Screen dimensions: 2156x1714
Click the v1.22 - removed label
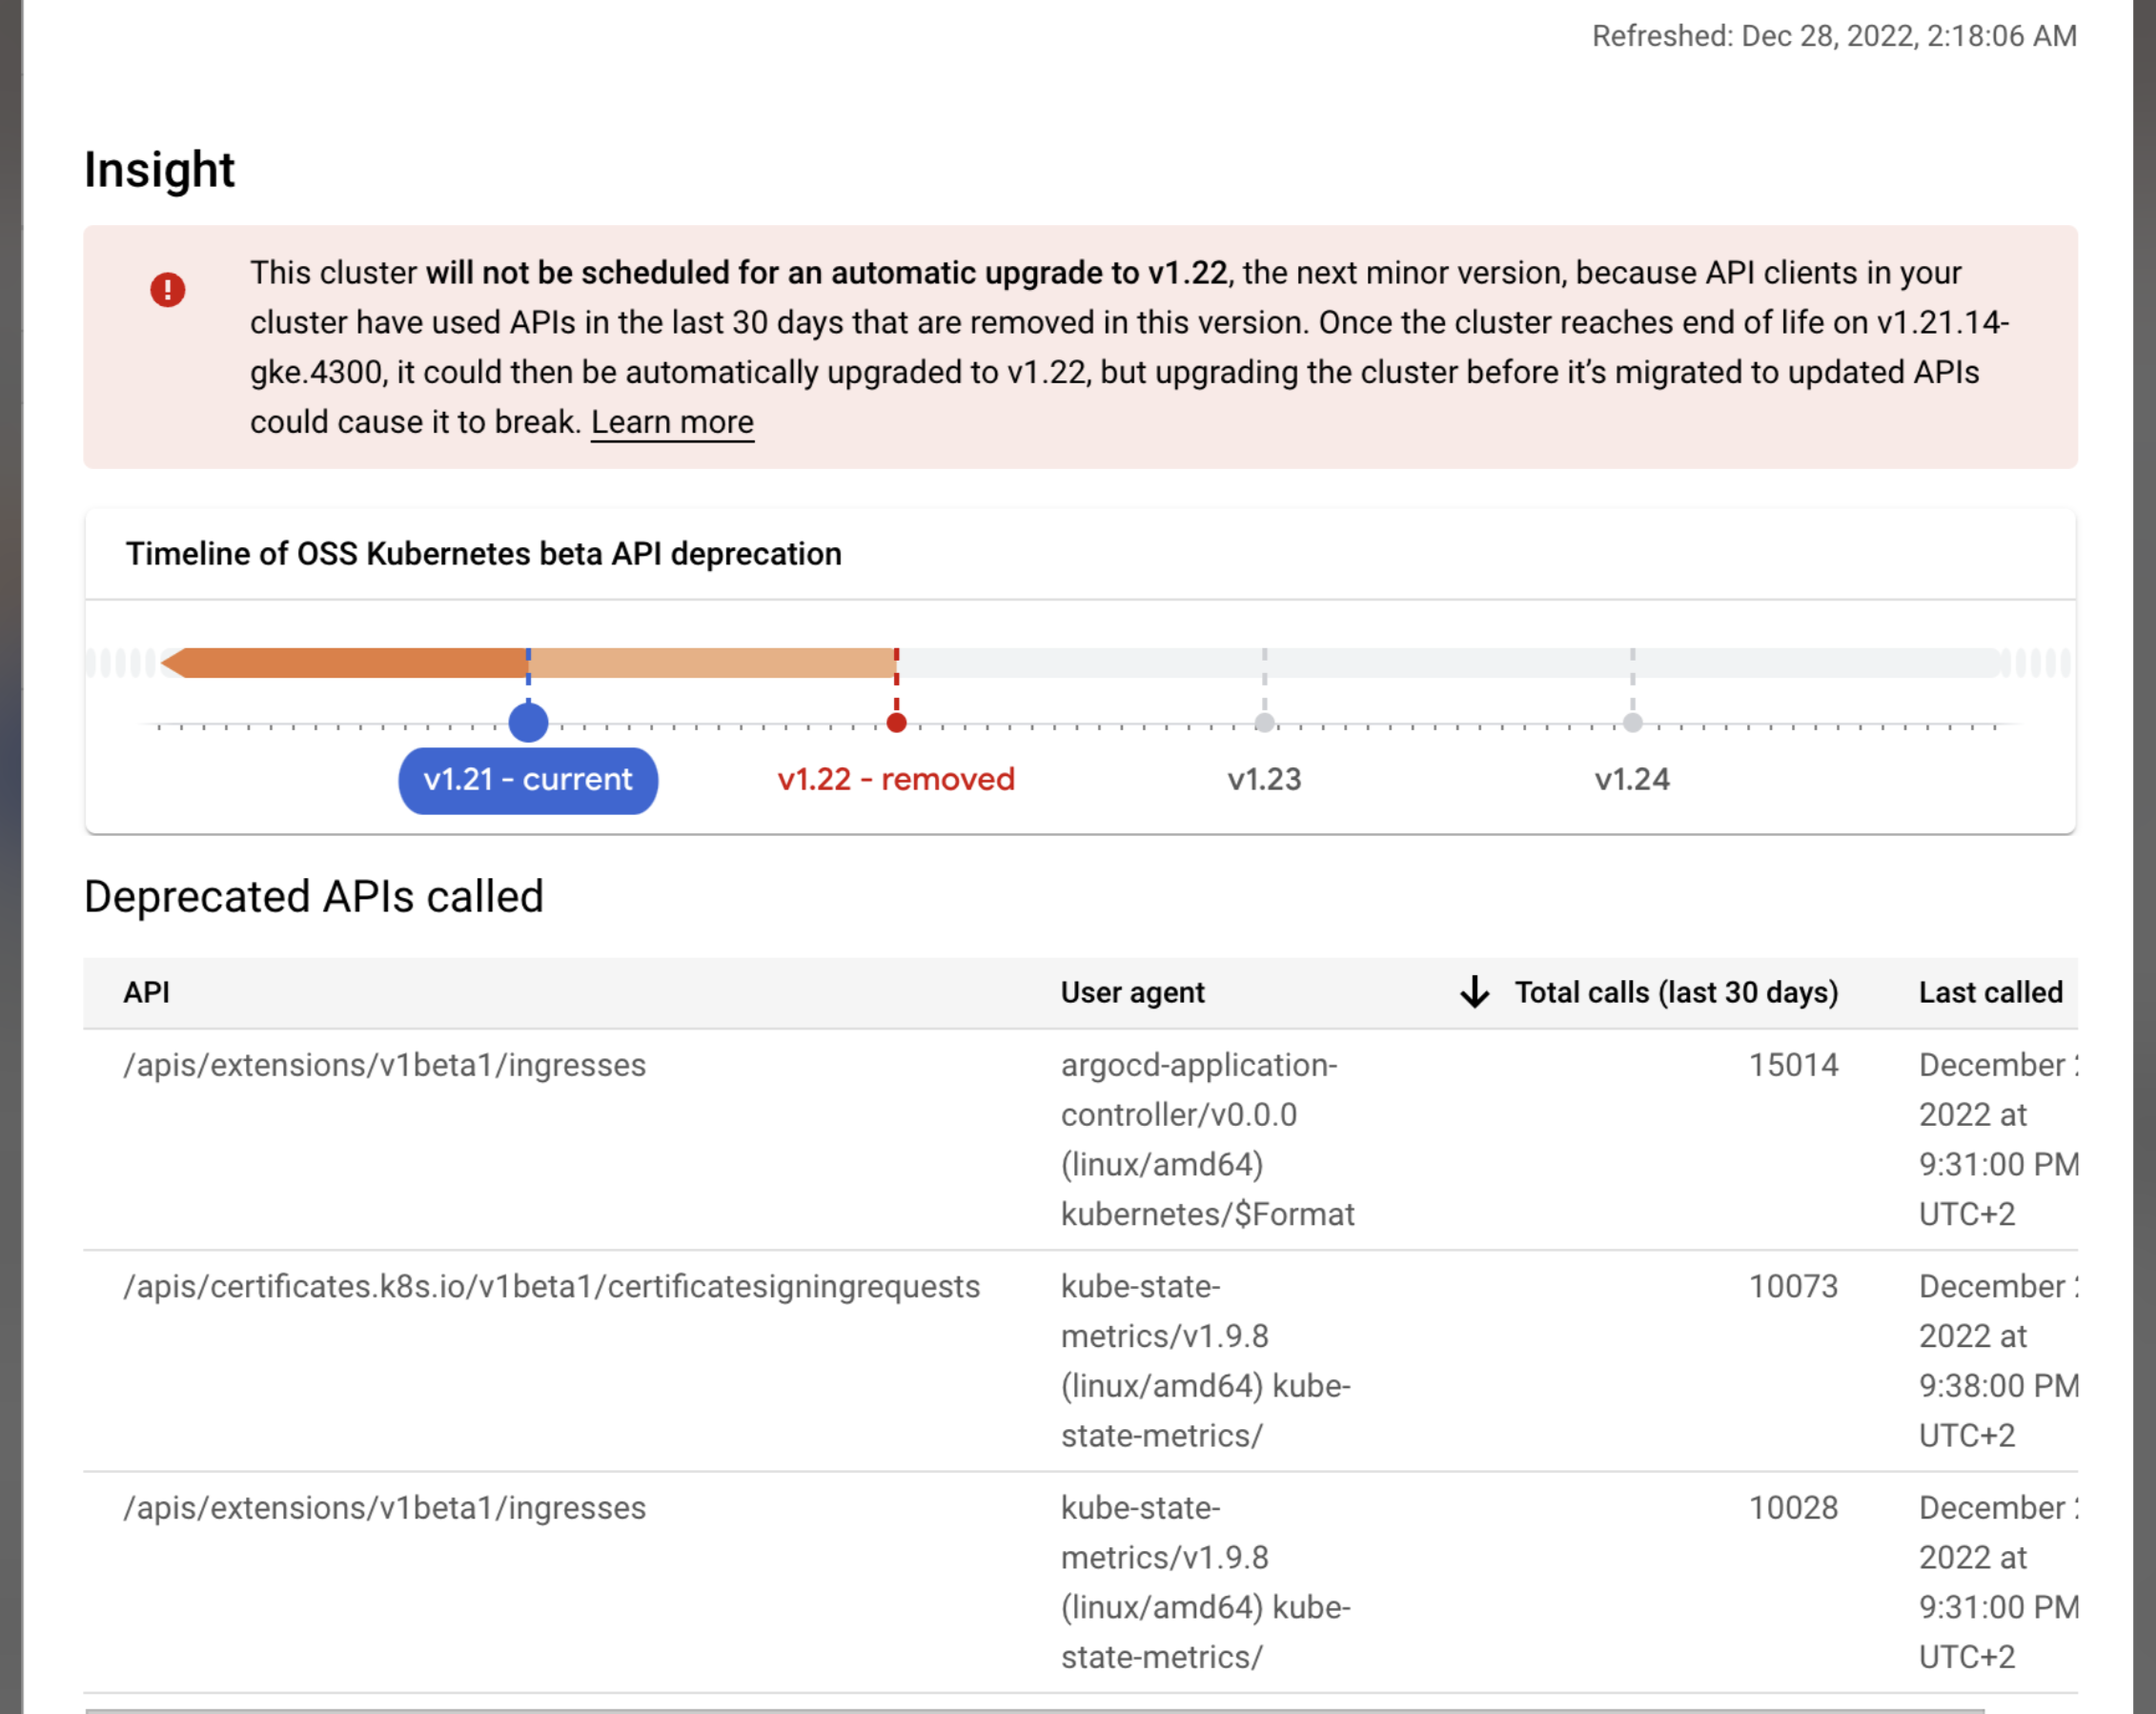[x=896, y=780]
